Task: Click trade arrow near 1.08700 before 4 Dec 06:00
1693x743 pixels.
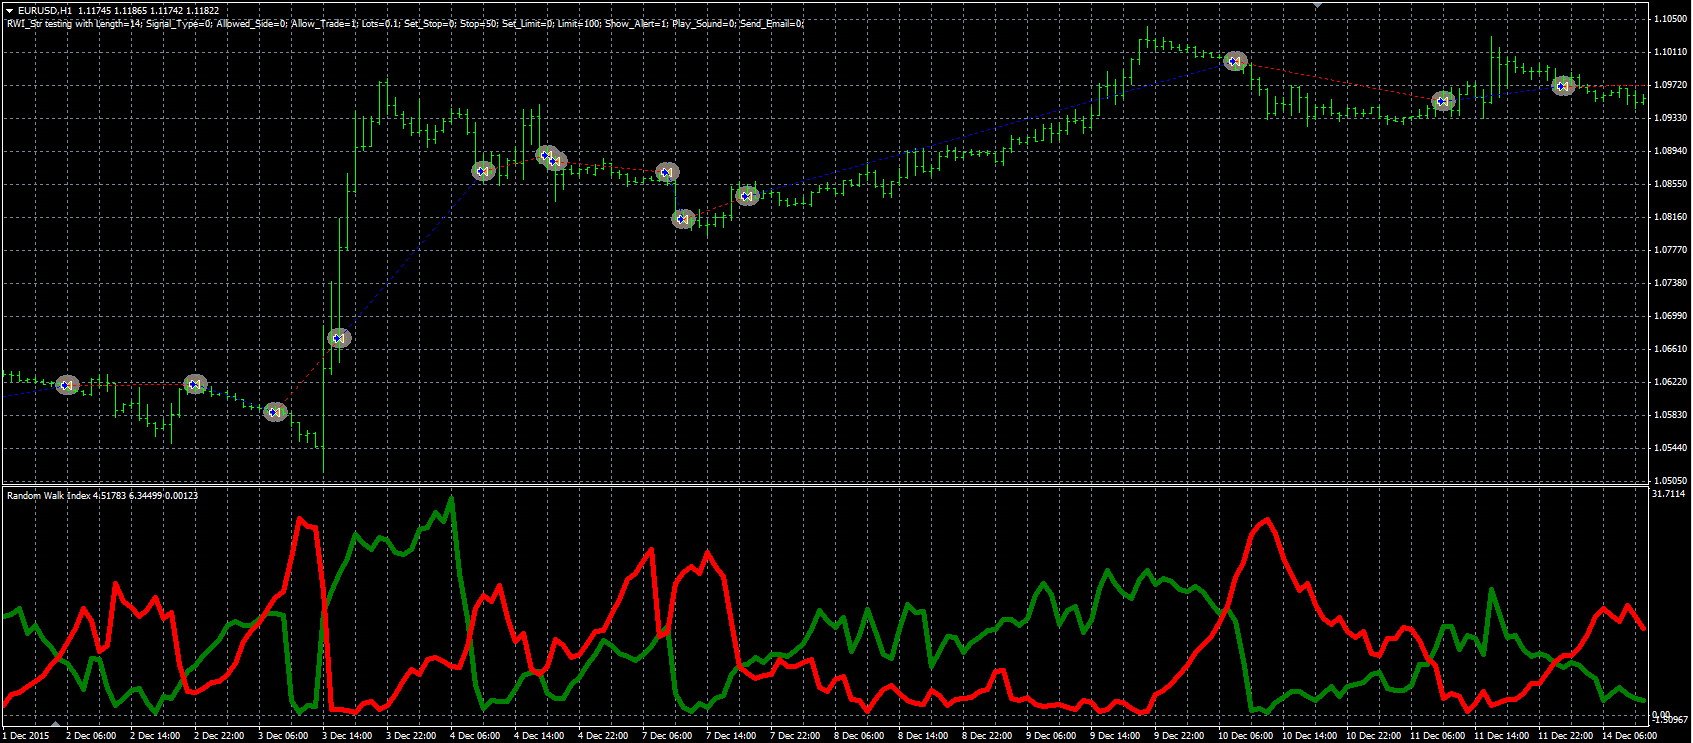Action: click(483, 171)
